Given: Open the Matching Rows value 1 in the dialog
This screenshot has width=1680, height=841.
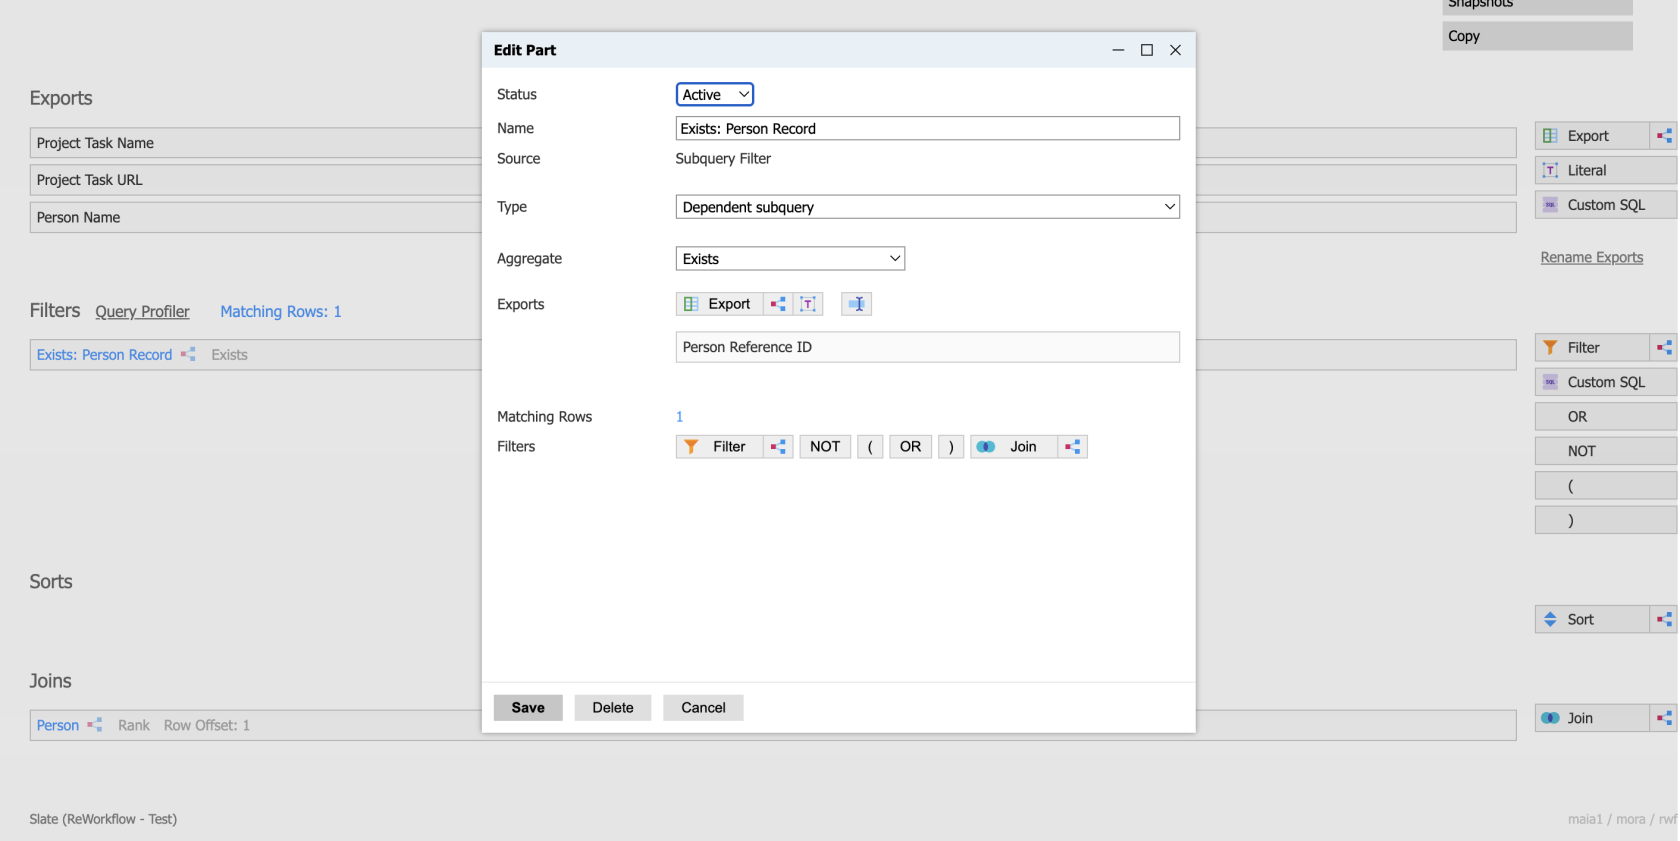Looking at the screenshot, I should pos(679,417).
